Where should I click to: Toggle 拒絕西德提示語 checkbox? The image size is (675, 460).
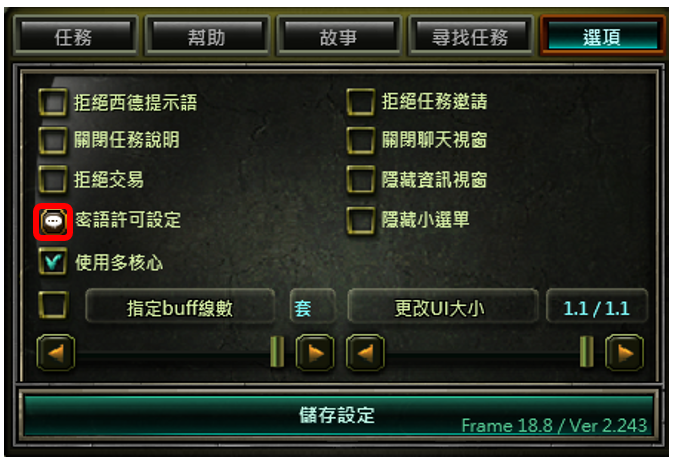click(53, 102)
